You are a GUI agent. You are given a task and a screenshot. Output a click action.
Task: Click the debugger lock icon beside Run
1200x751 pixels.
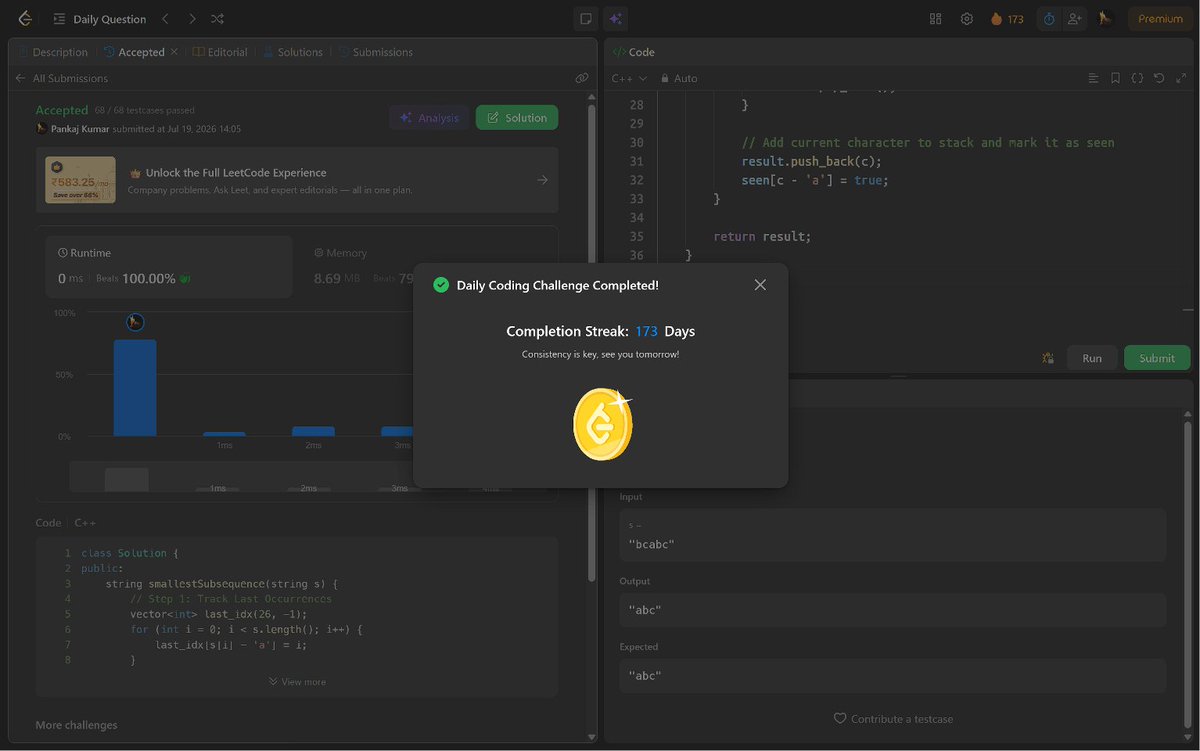pyautogui.click(x=1048, y=358)
